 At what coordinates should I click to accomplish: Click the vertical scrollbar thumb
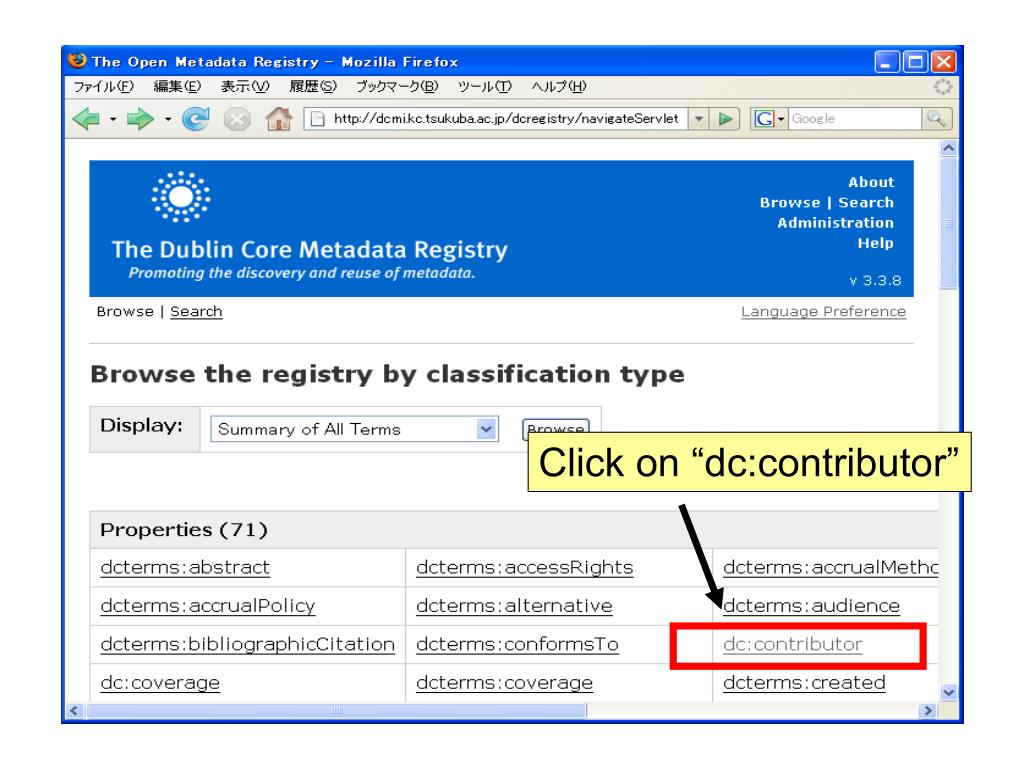tap(948, 223)
